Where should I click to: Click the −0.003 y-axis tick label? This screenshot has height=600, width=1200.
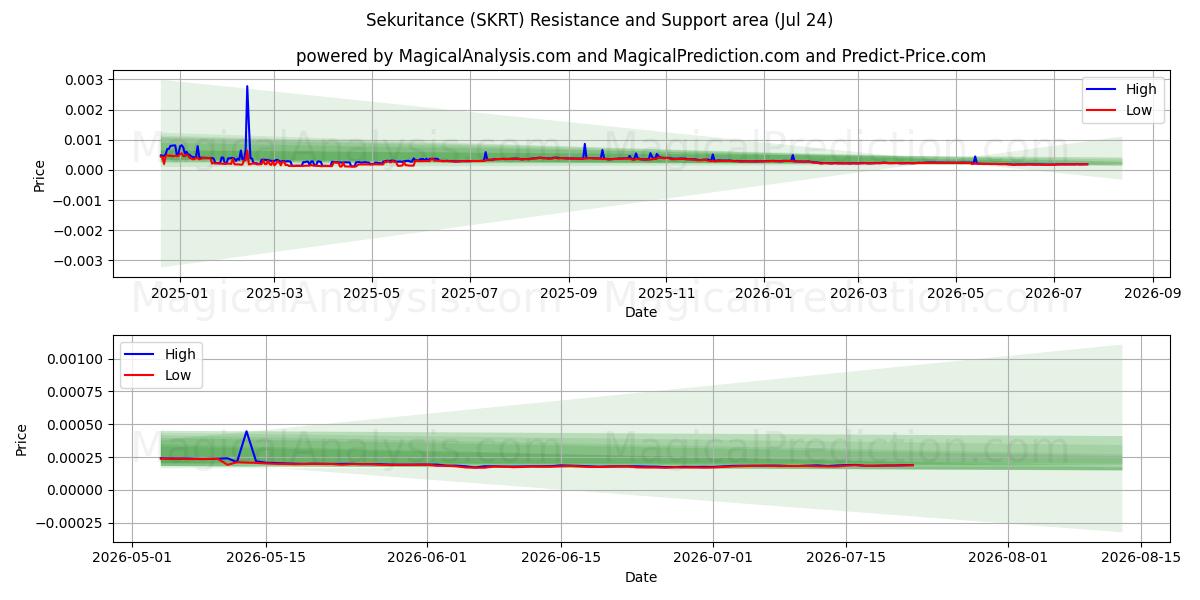tap(77, 261)
